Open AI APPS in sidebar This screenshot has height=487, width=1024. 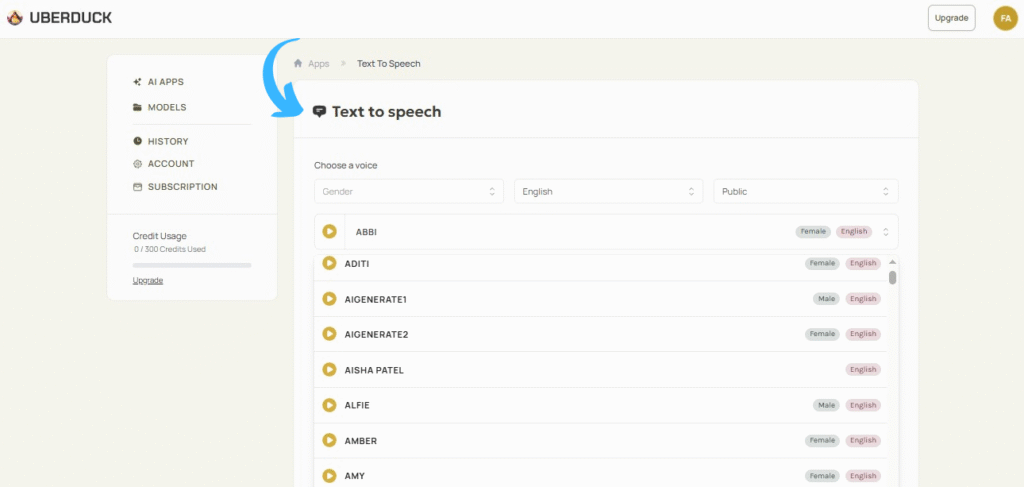[166, 82]
